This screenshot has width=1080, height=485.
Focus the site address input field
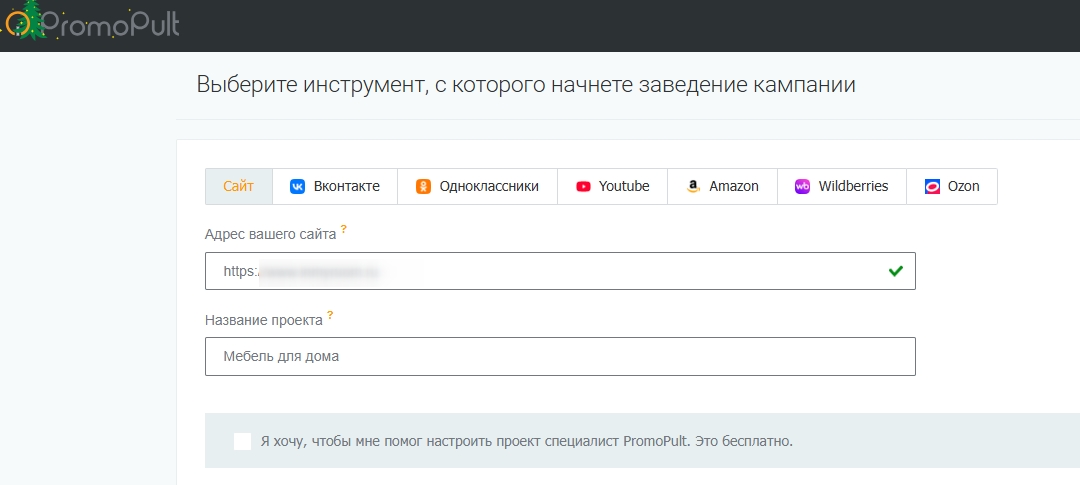[x=560, y=271]
